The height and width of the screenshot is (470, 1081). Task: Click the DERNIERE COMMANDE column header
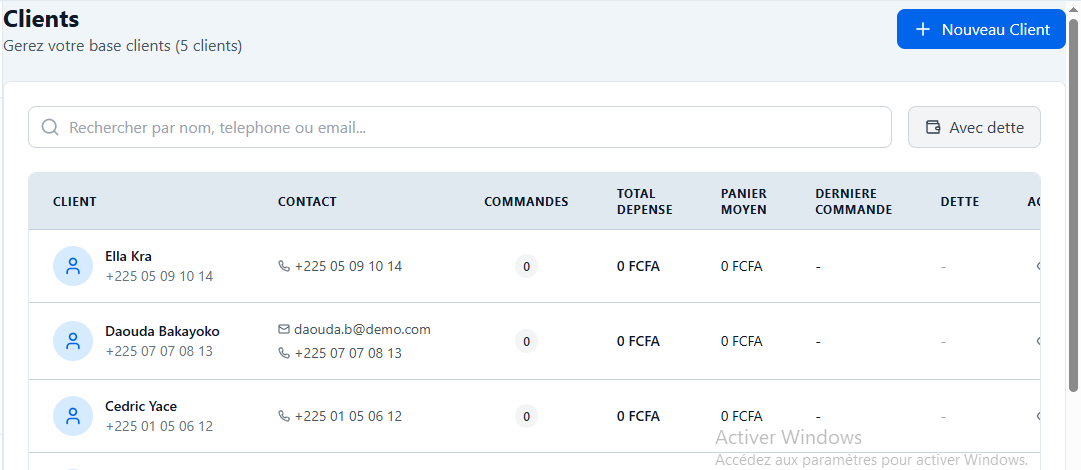853,202
